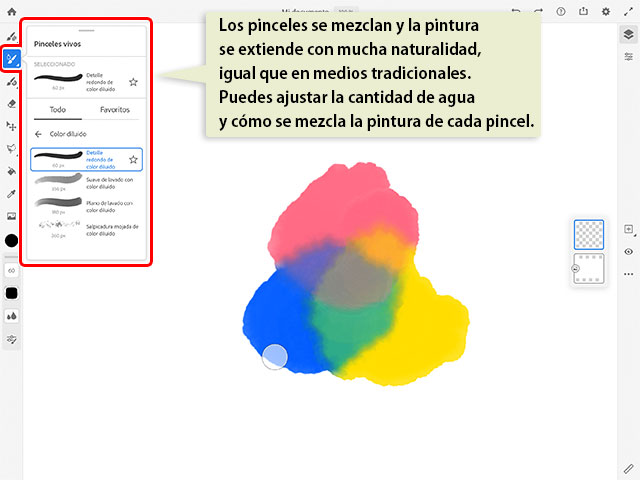Select the Paint Bucket fill tool
Screen dimensions: 640x480
click(12, 171)
